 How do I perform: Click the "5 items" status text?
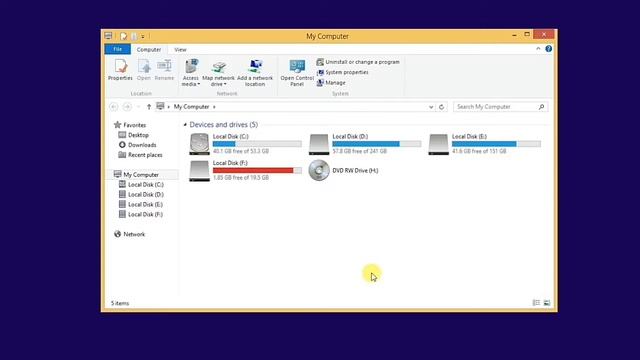click(120, 303)
